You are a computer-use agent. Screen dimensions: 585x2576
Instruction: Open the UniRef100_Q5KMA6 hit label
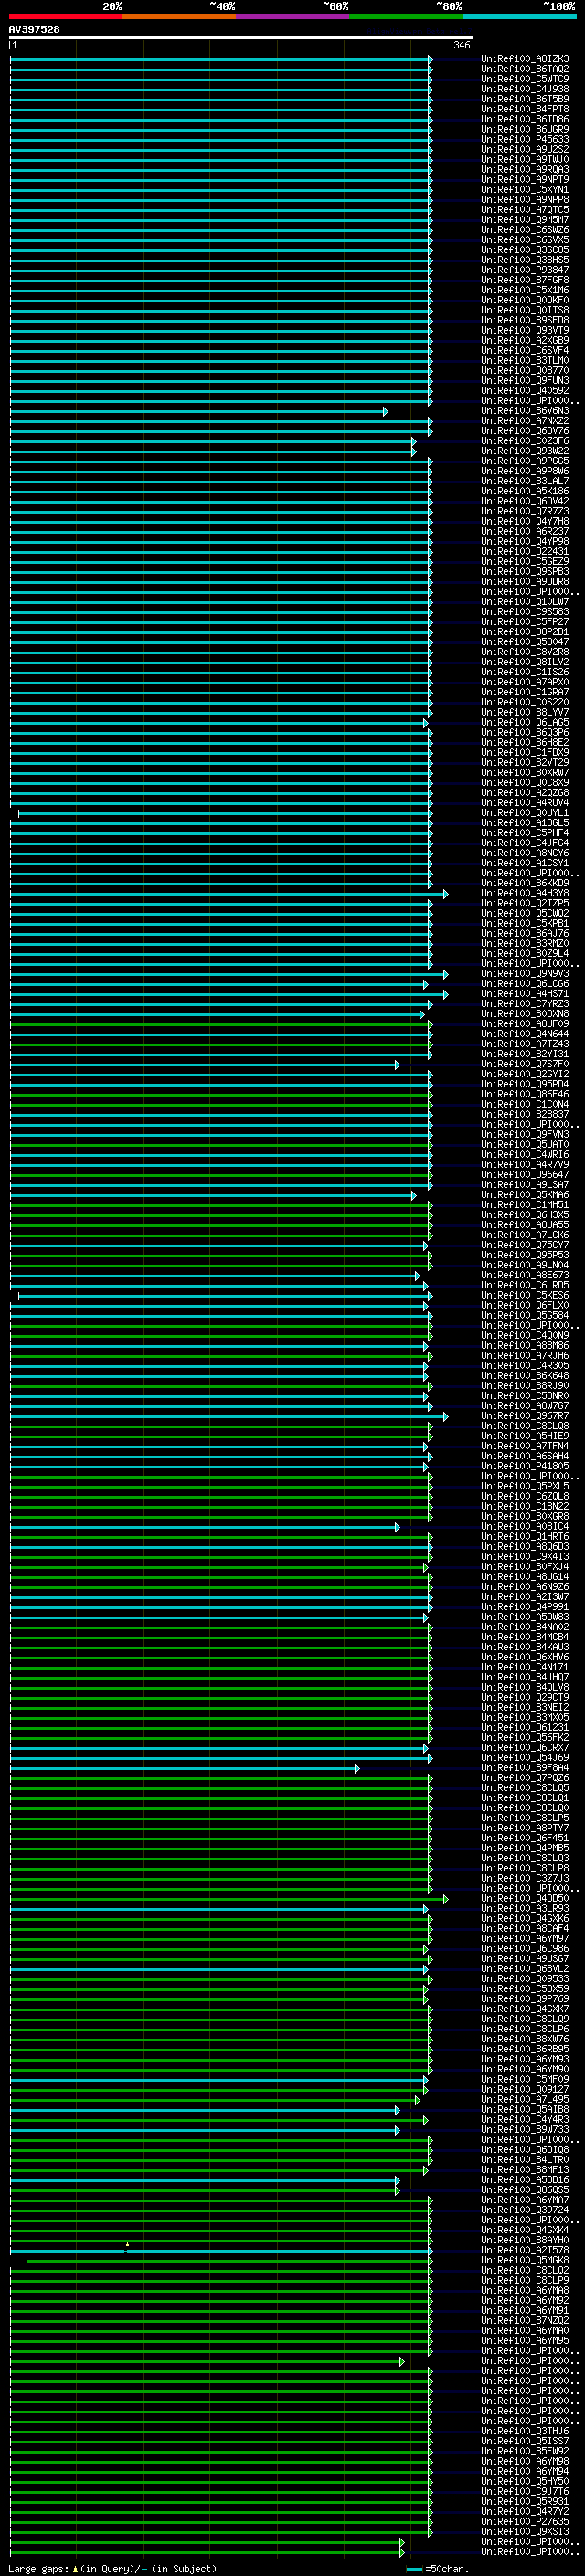(x=525, y=1195)
